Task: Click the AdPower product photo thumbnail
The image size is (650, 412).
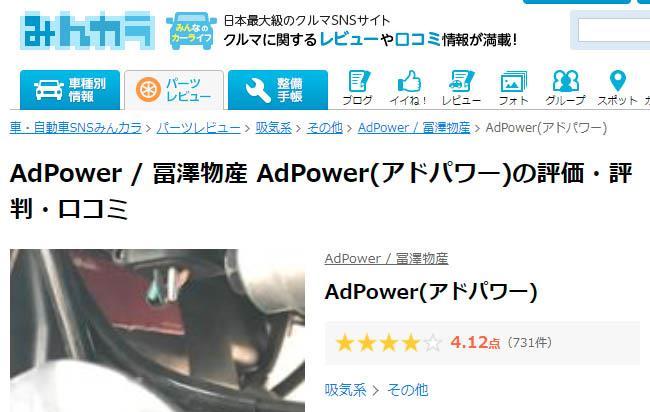Action: [158, 330]
